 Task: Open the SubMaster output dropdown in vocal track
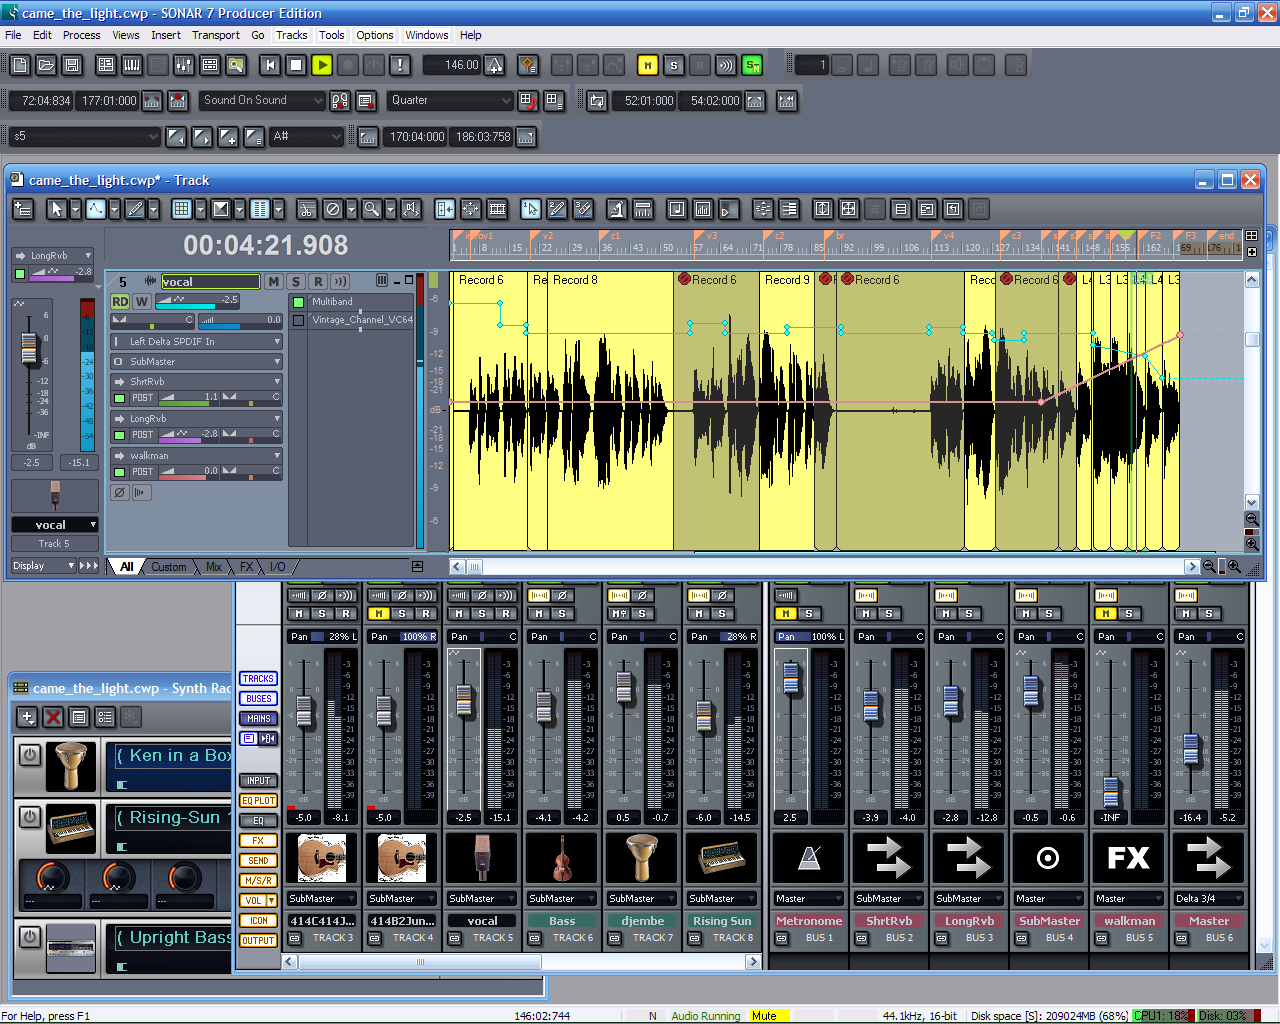(x=197, y=362)
